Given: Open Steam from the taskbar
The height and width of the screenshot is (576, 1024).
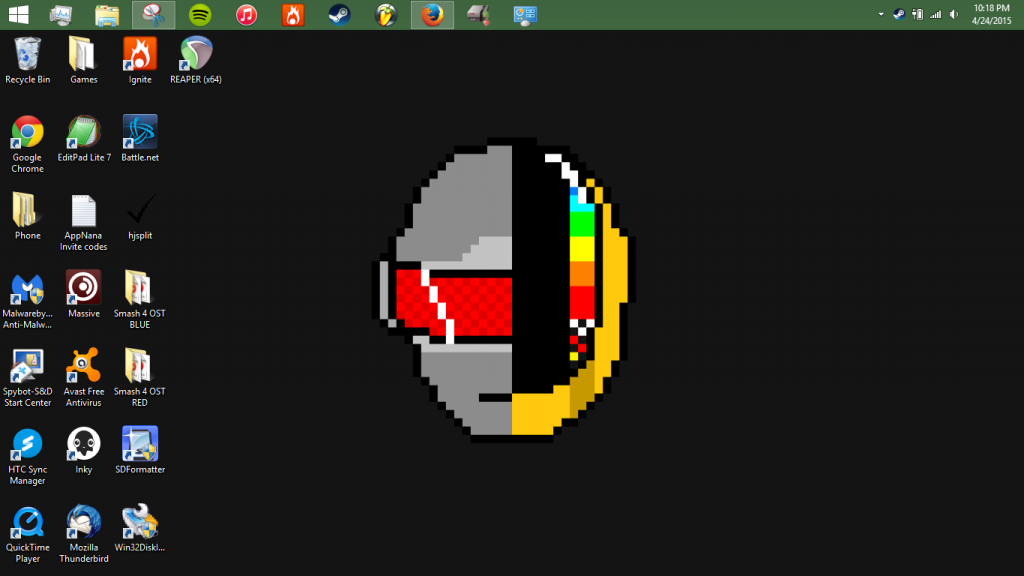Looking at the screenshot, I should pos(339,15).
